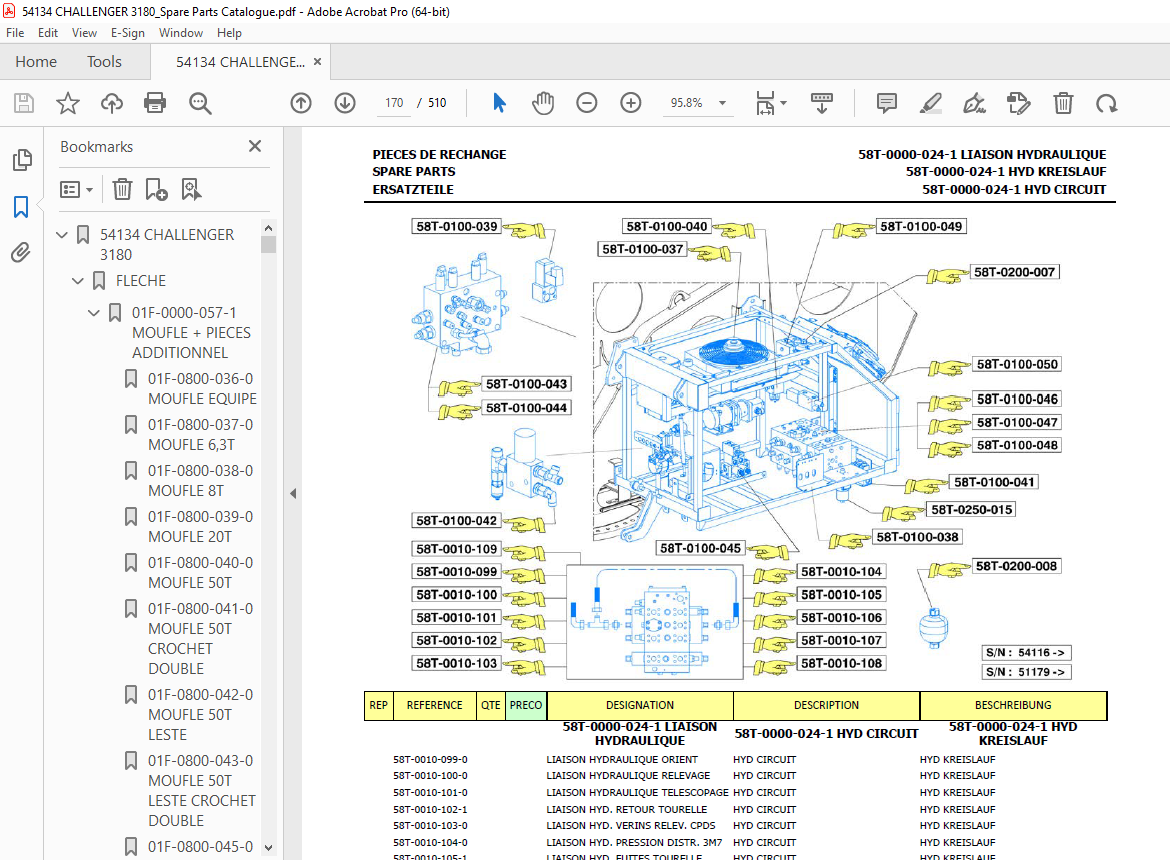The image size is (1170, 860).
Task: Open bookmark 01F-0800-043-0 LESTE CROCHET DOUBLE
Action: 201,791
